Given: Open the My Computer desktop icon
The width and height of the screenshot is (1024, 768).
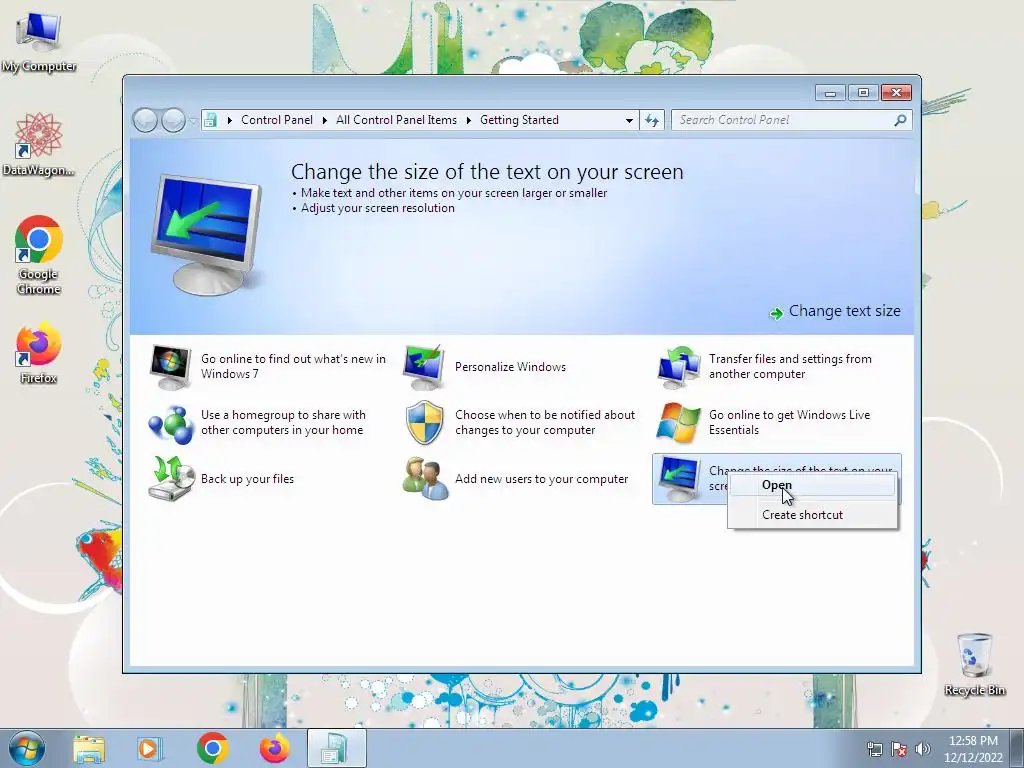Looking at the screenshot, I should 39,40.
